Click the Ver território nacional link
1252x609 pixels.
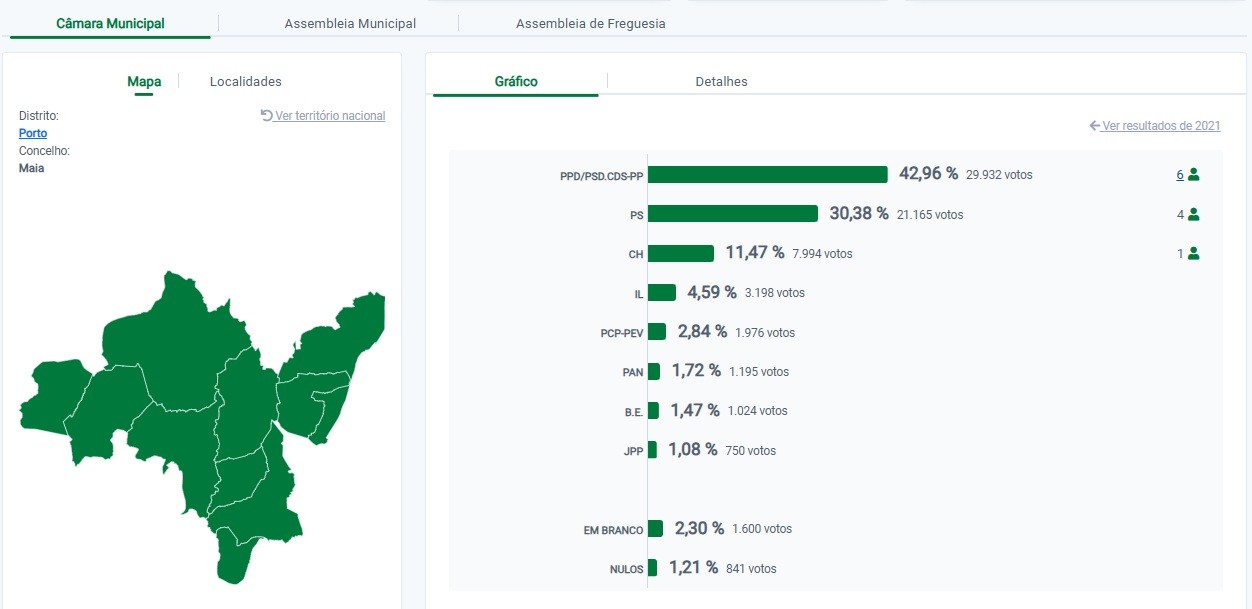(x=330, y=116)
